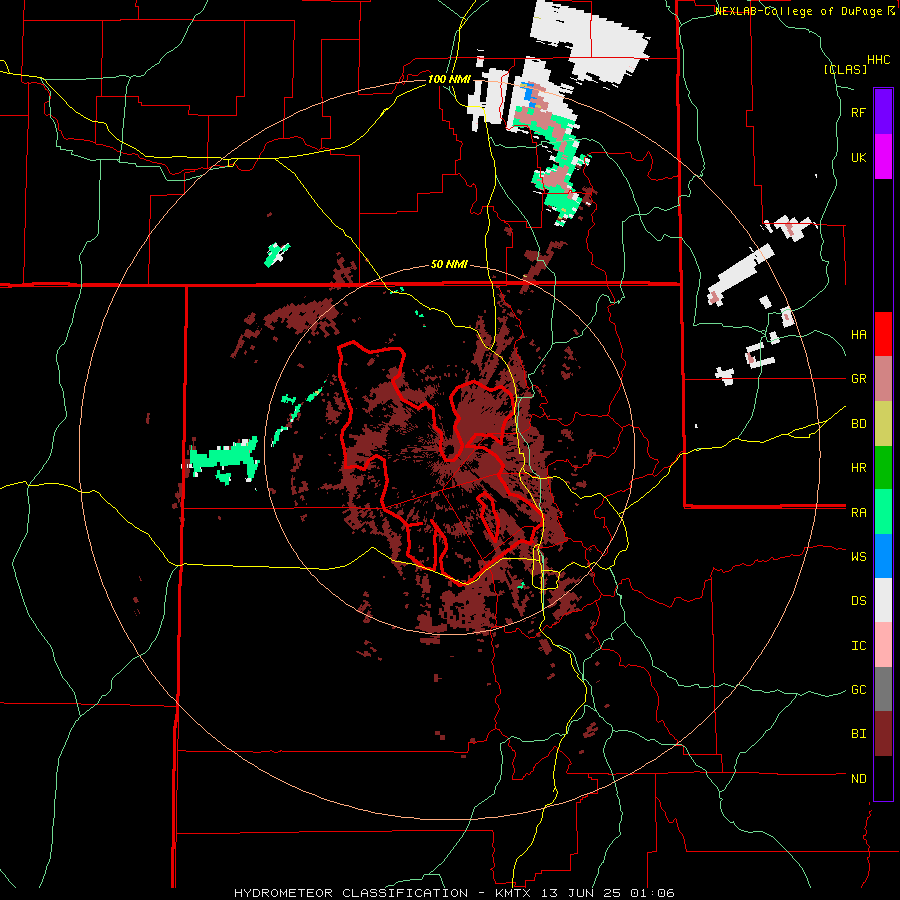This screenshot has width=900, height=900.
Task: Click the ND legend label
Action: coord(858,779)
